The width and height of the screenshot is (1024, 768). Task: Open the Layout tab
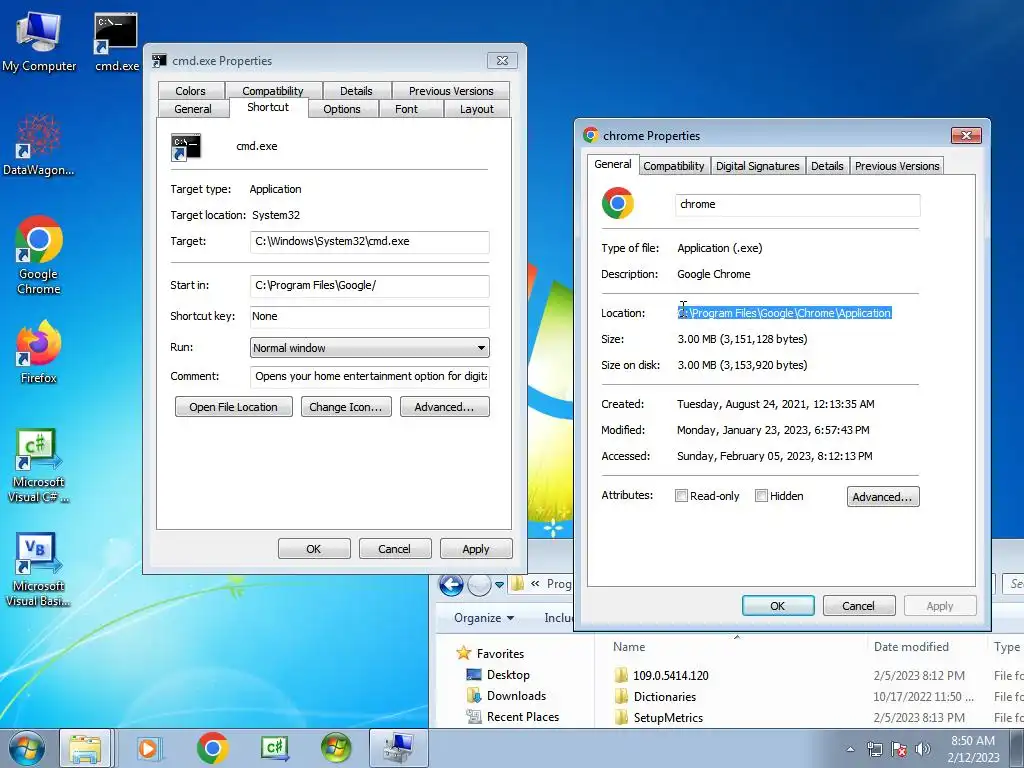pos(477,109)
